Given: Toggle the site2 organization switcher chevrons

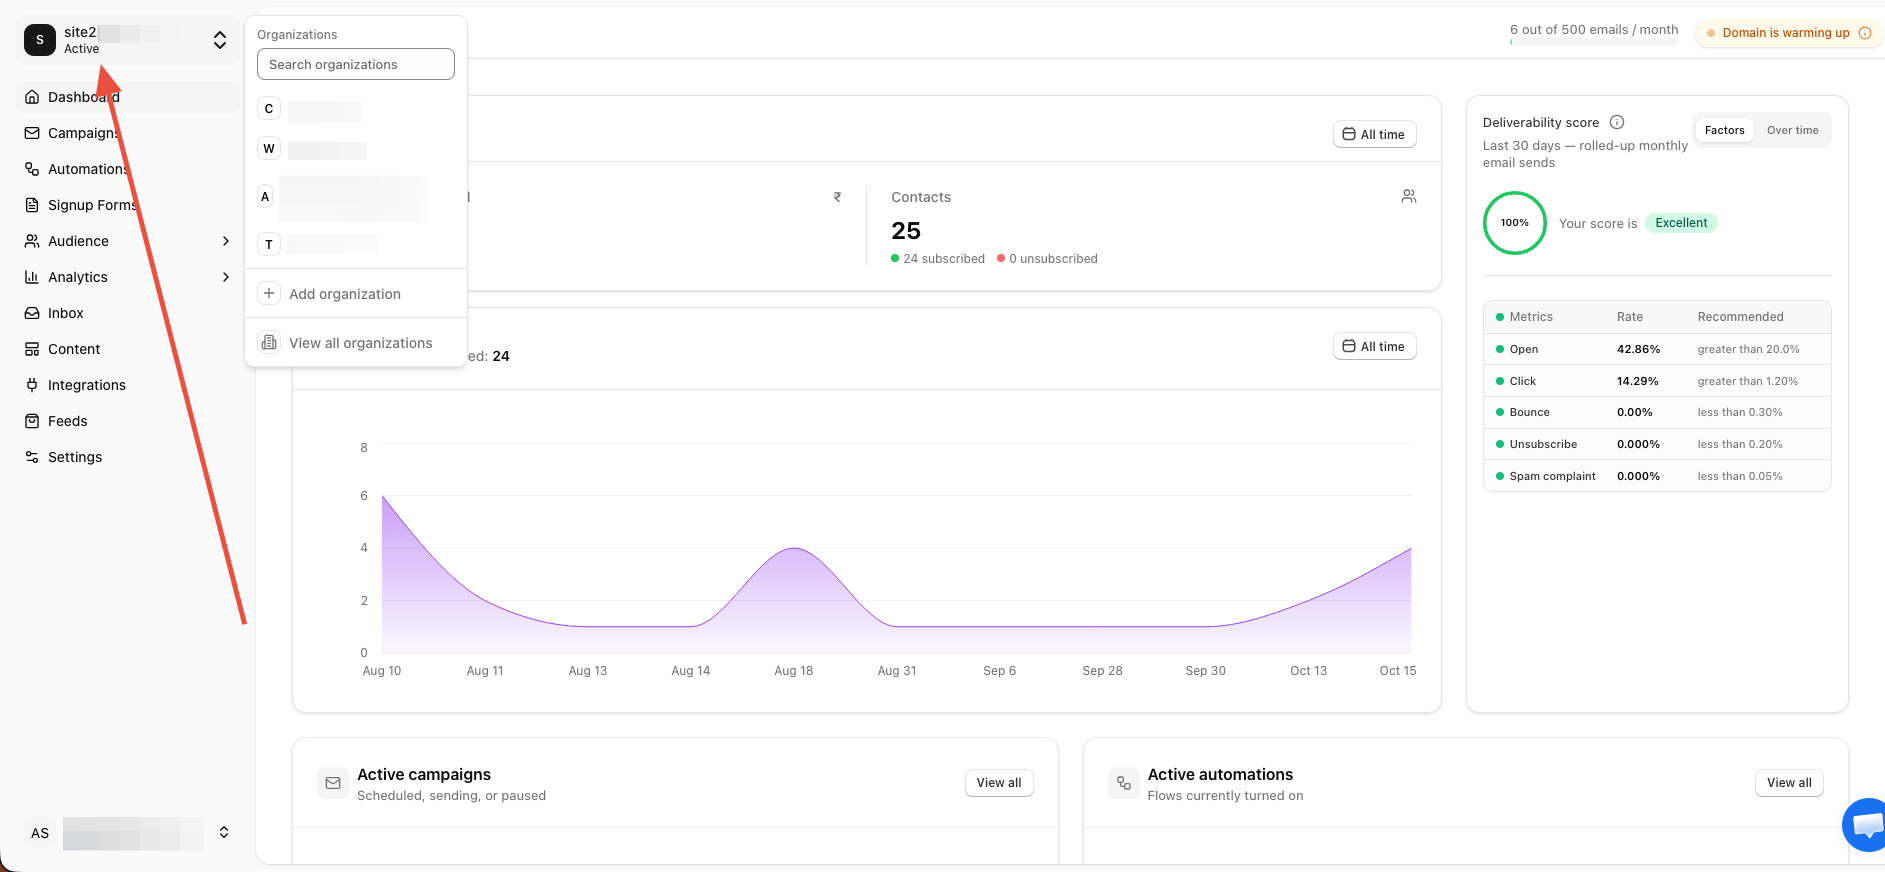Looking at the screenshot, I should click(x=220, y=40).
